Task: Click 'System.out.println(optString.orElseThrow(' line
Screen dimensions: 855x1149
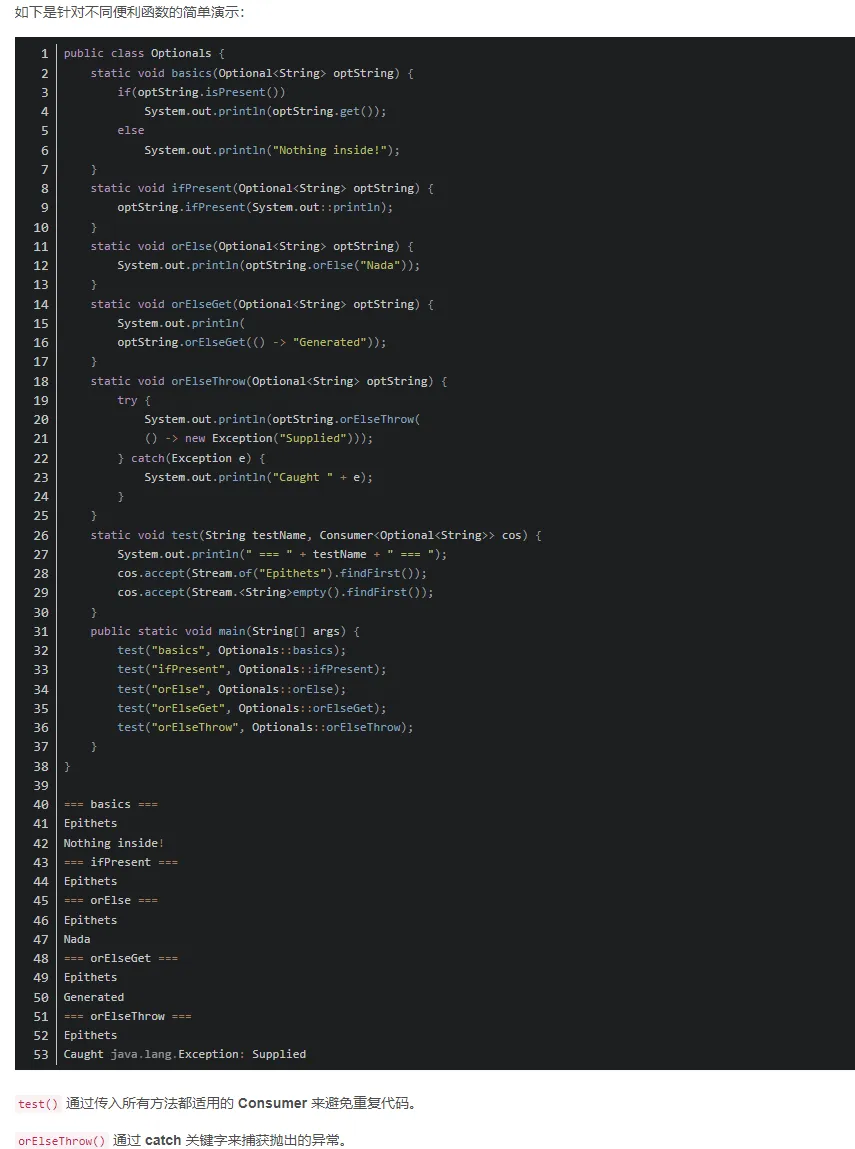Action: click(x=282, y=419)
